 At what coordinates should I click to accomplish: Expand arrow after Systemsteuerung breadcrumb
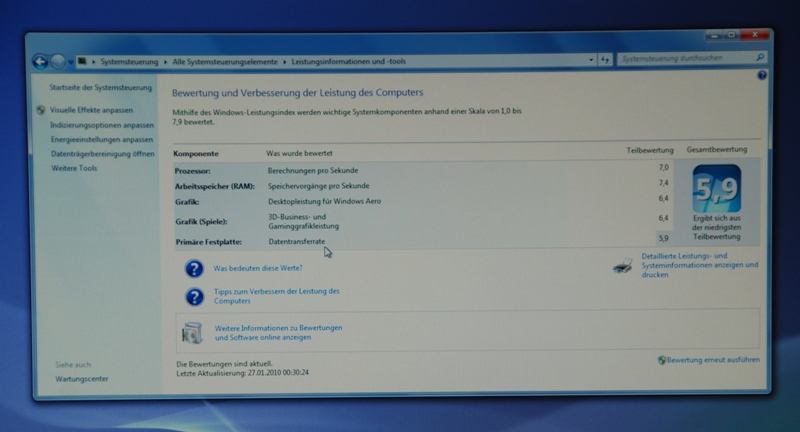click(165, 62)
